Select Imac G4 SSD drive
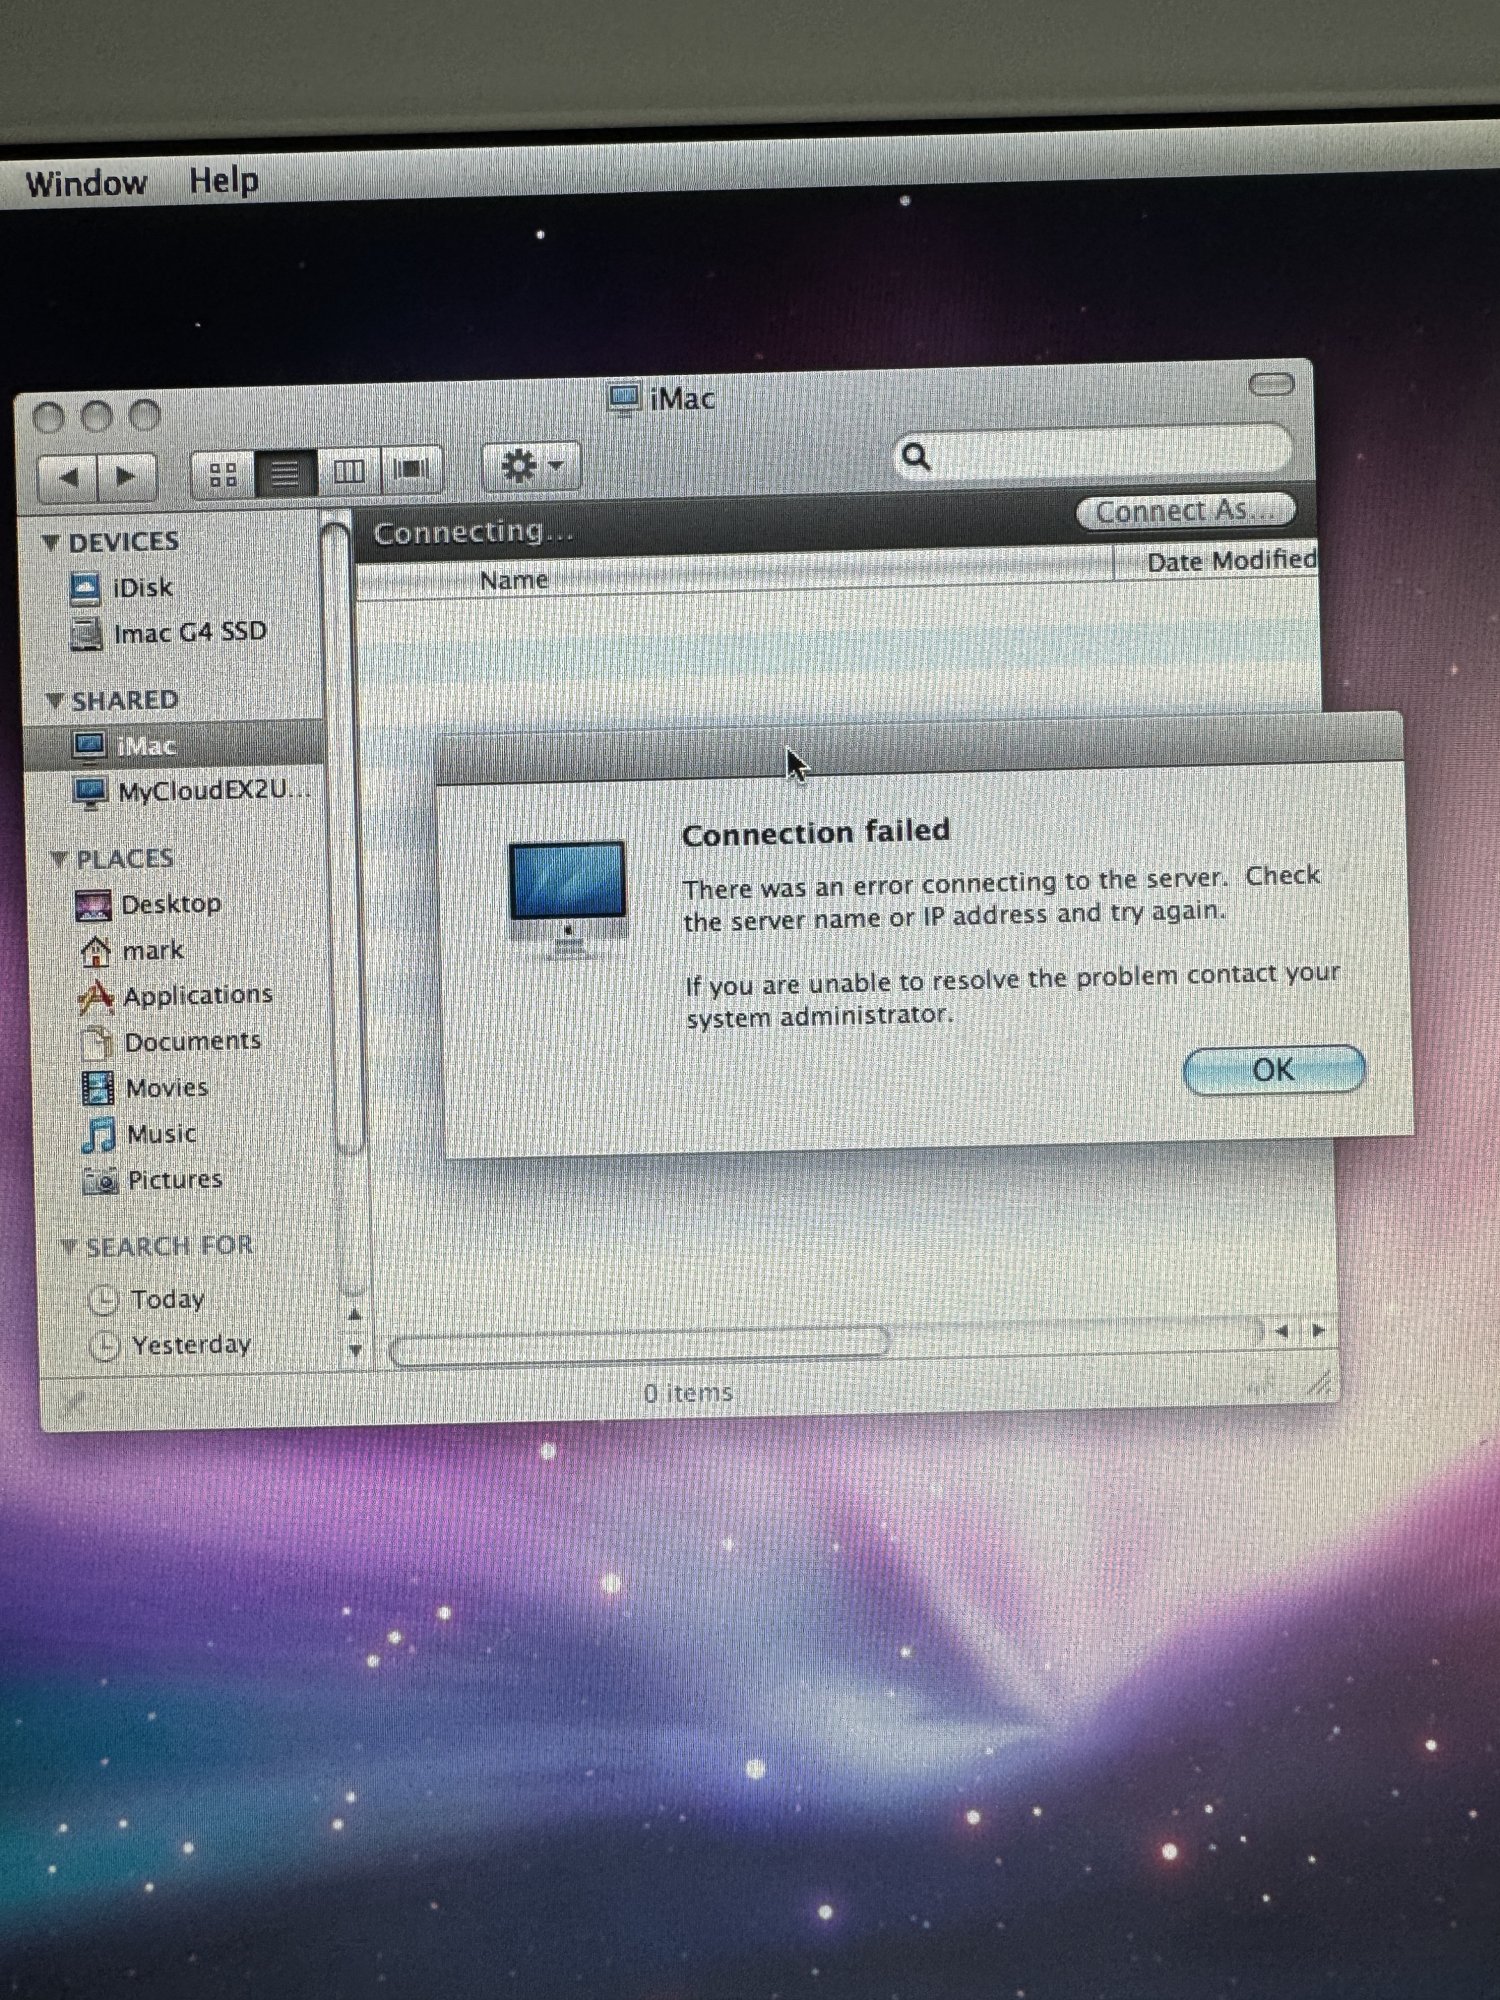1500x2000 pixels. coord(168,633)
